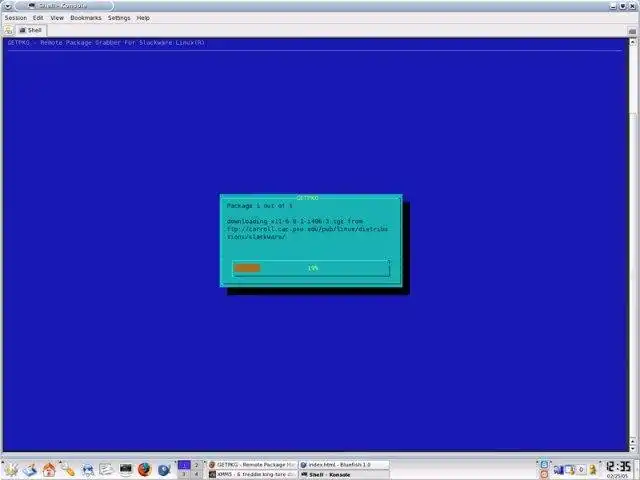Switch to virtual desktop 1
The height and width of the screenshot is (480, 640).
click(x=184, y=465)
